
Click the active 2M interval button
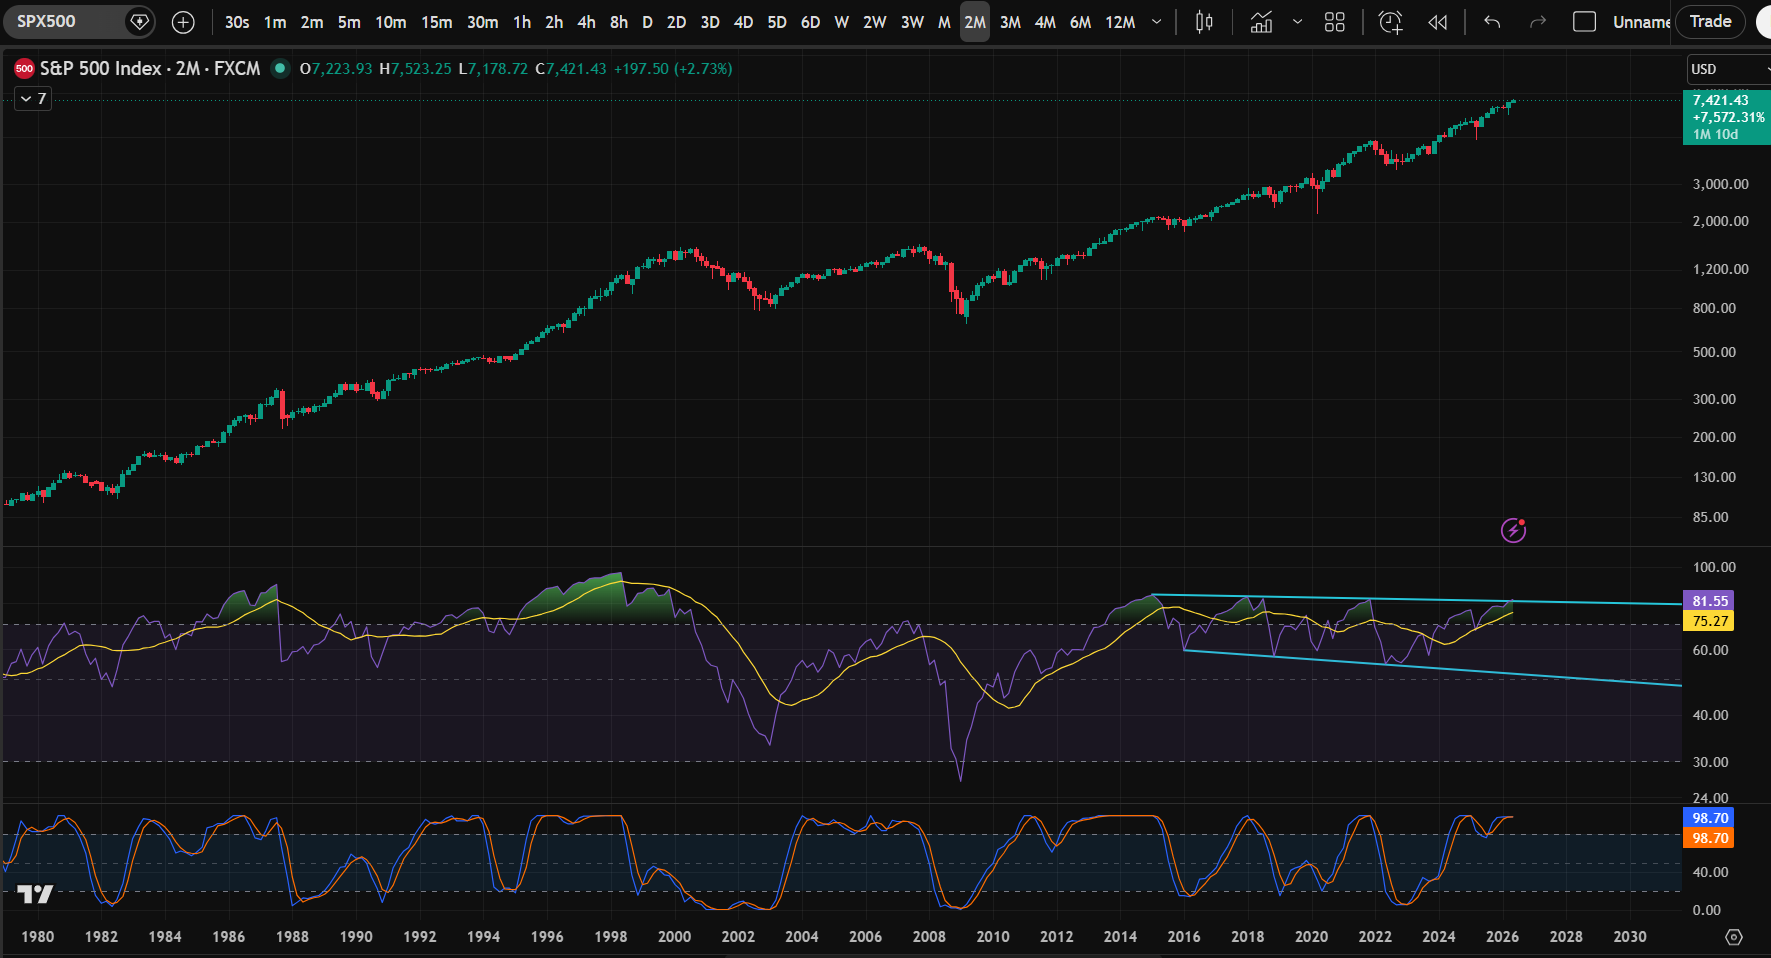[975, 22]
